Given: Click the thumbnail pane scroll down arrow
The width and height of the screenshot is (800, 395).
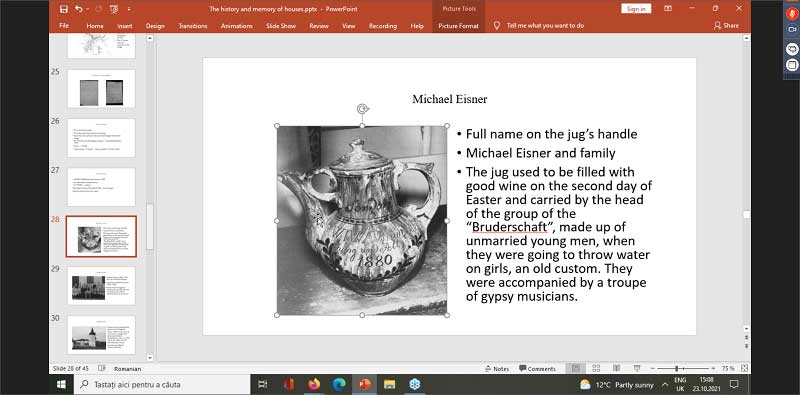Looking at the screenshot, I should coord(150,358).
